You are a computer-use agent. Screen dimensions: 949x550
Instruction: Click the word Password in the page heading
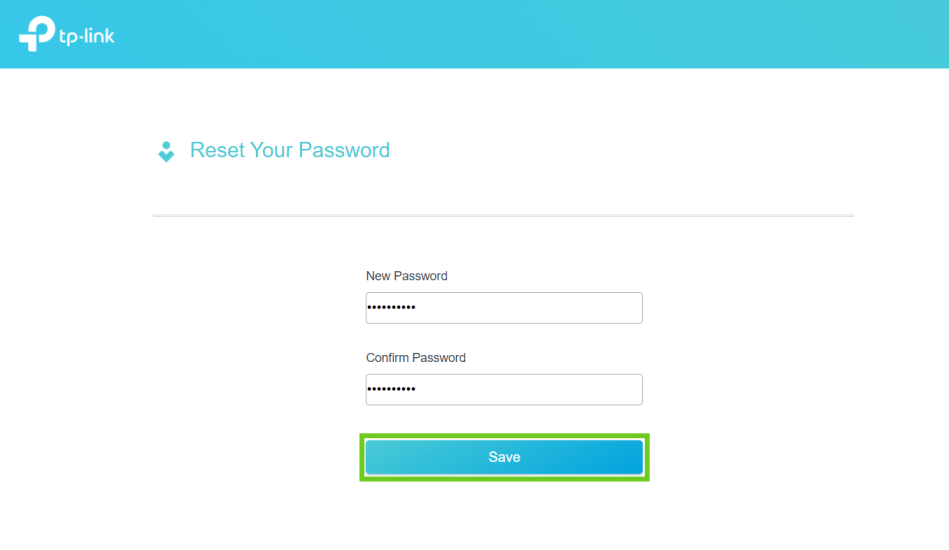(344, 151)
